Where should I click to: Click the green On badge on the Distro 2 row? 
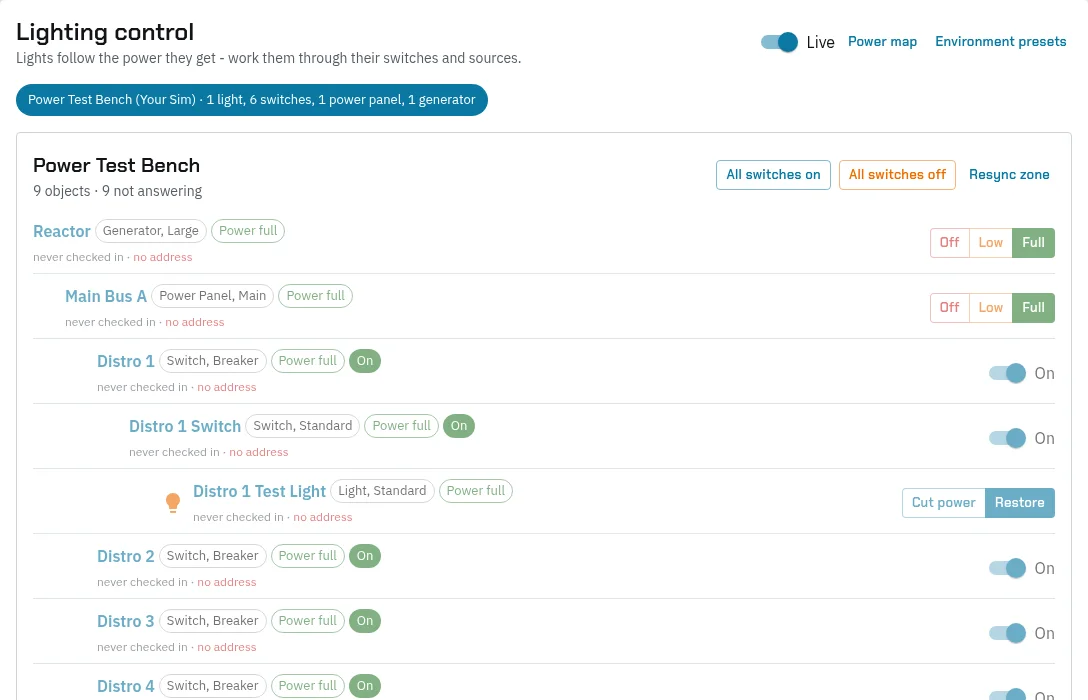pyautogui.click(x=365, y=556)
